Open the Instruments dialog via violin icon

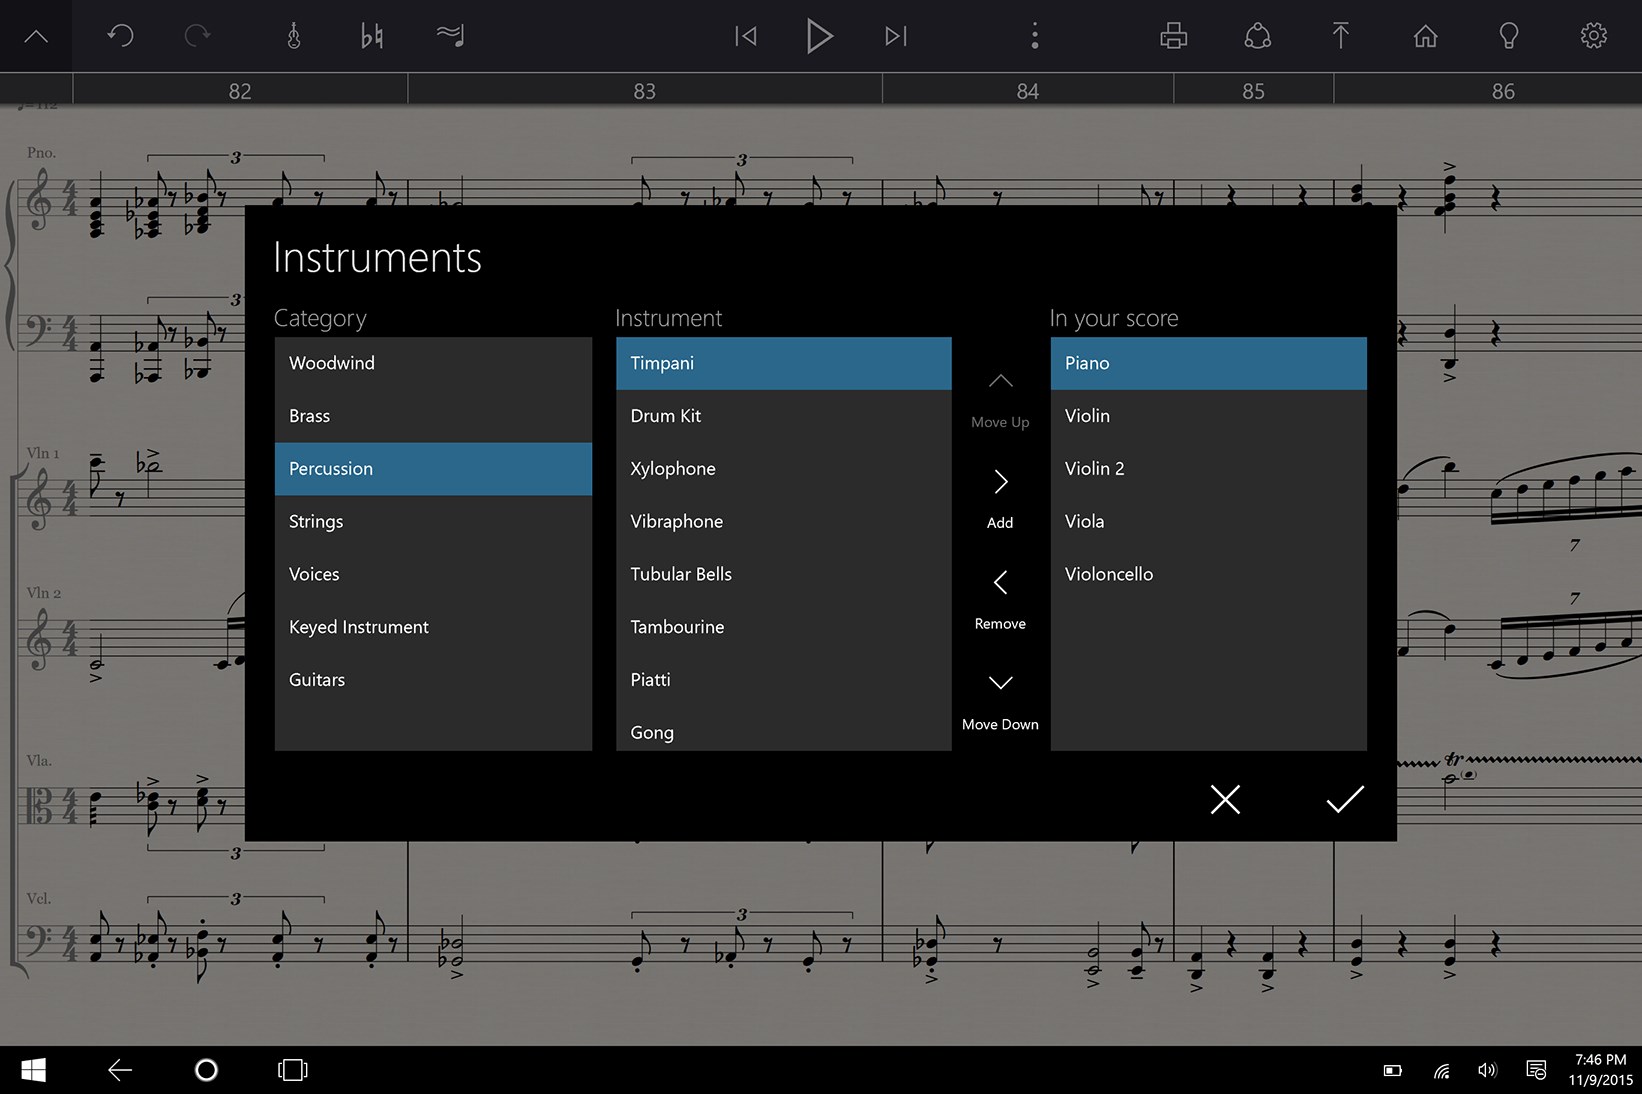[296, 36]
